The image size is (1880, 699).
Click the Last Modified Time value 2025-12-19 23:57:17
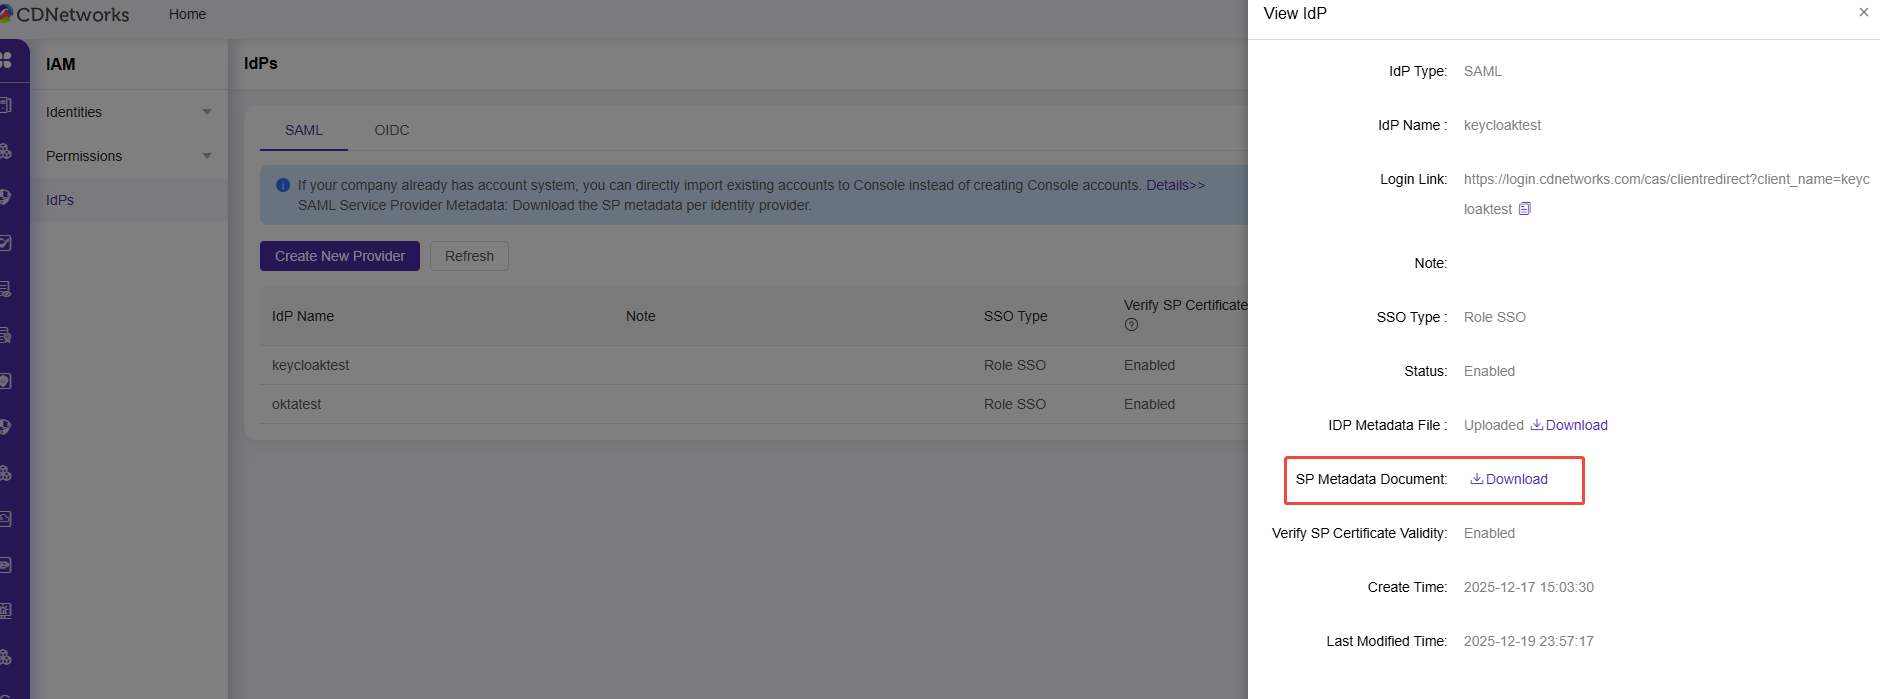coord(1529,641)
